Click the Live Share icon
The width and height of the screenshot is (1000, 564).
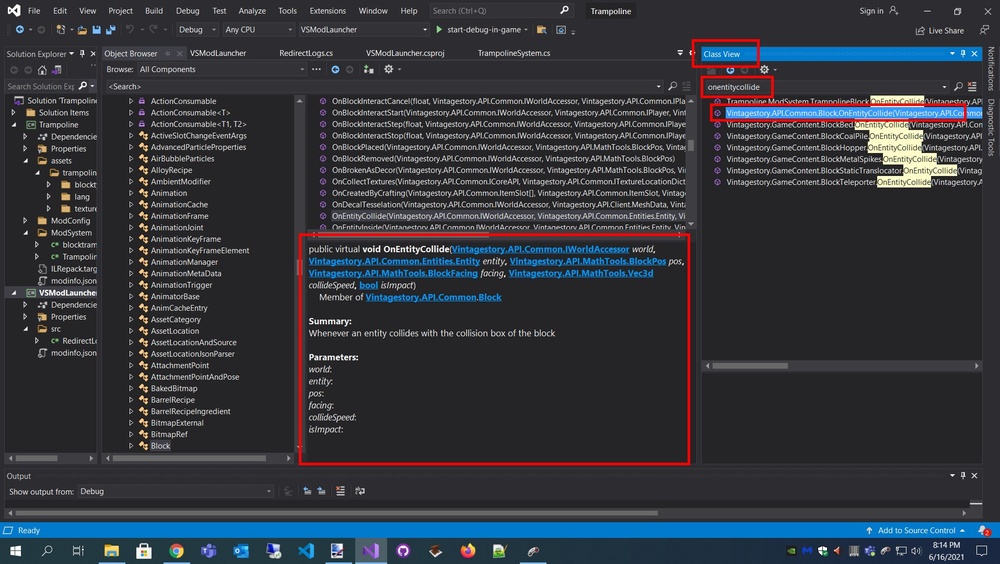[x=920, y=30]
